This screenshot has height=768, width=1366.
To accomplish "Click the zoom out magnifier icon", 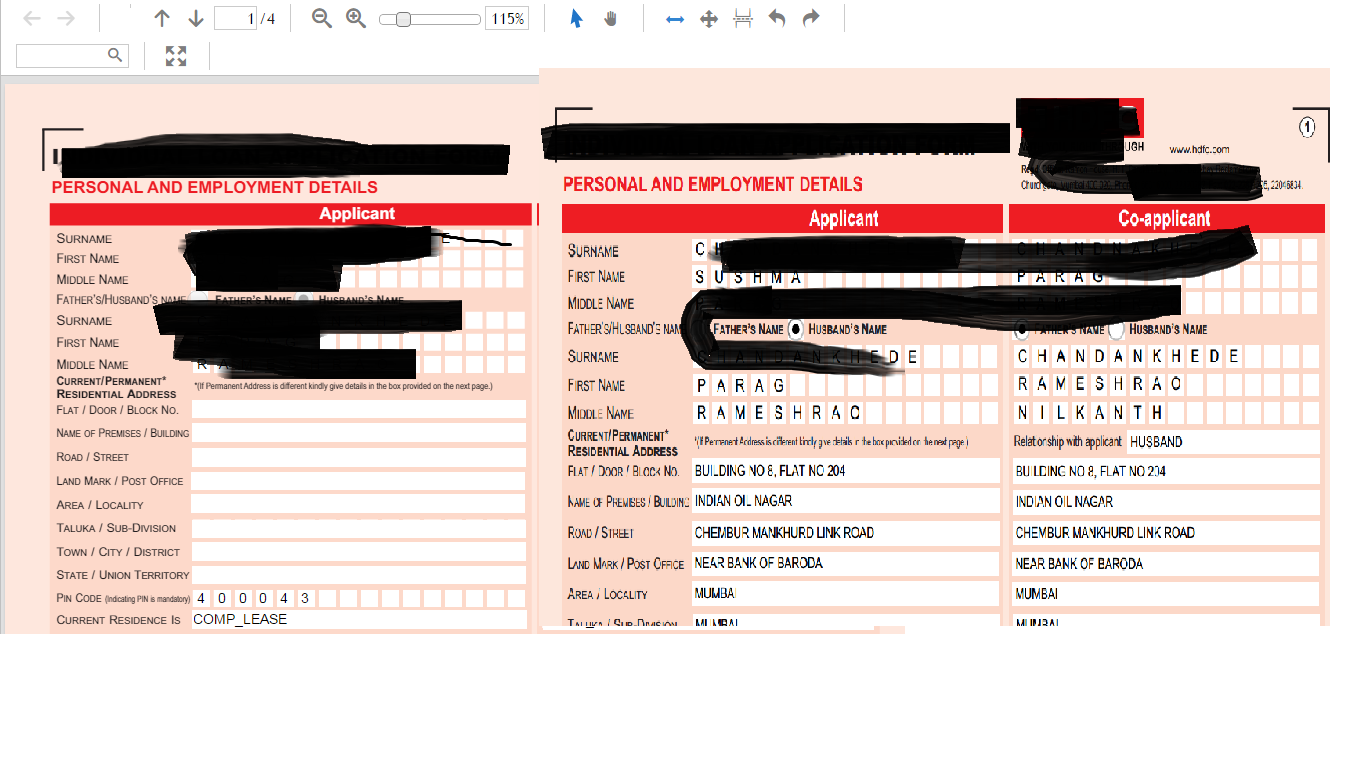I will tap(321, 19).
